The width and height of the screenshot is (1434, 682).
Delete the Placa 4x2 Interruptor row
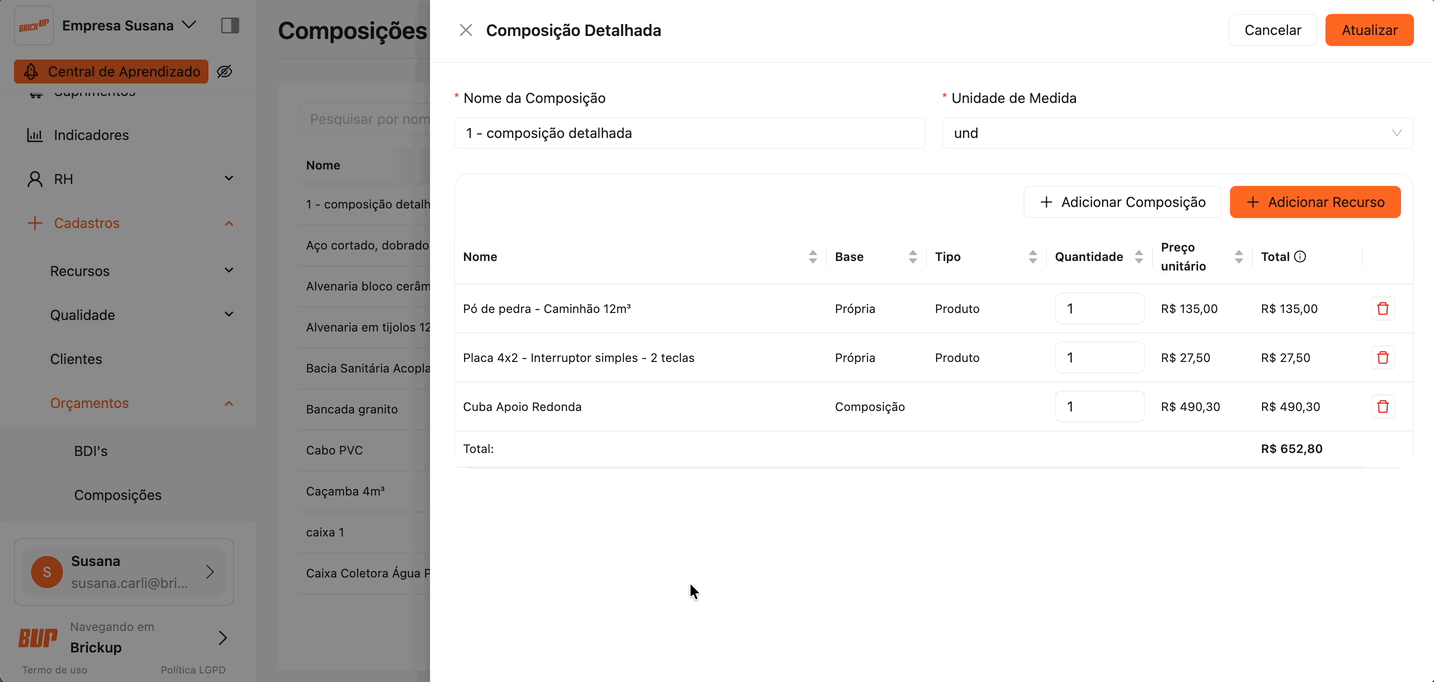click(1383, 358)
